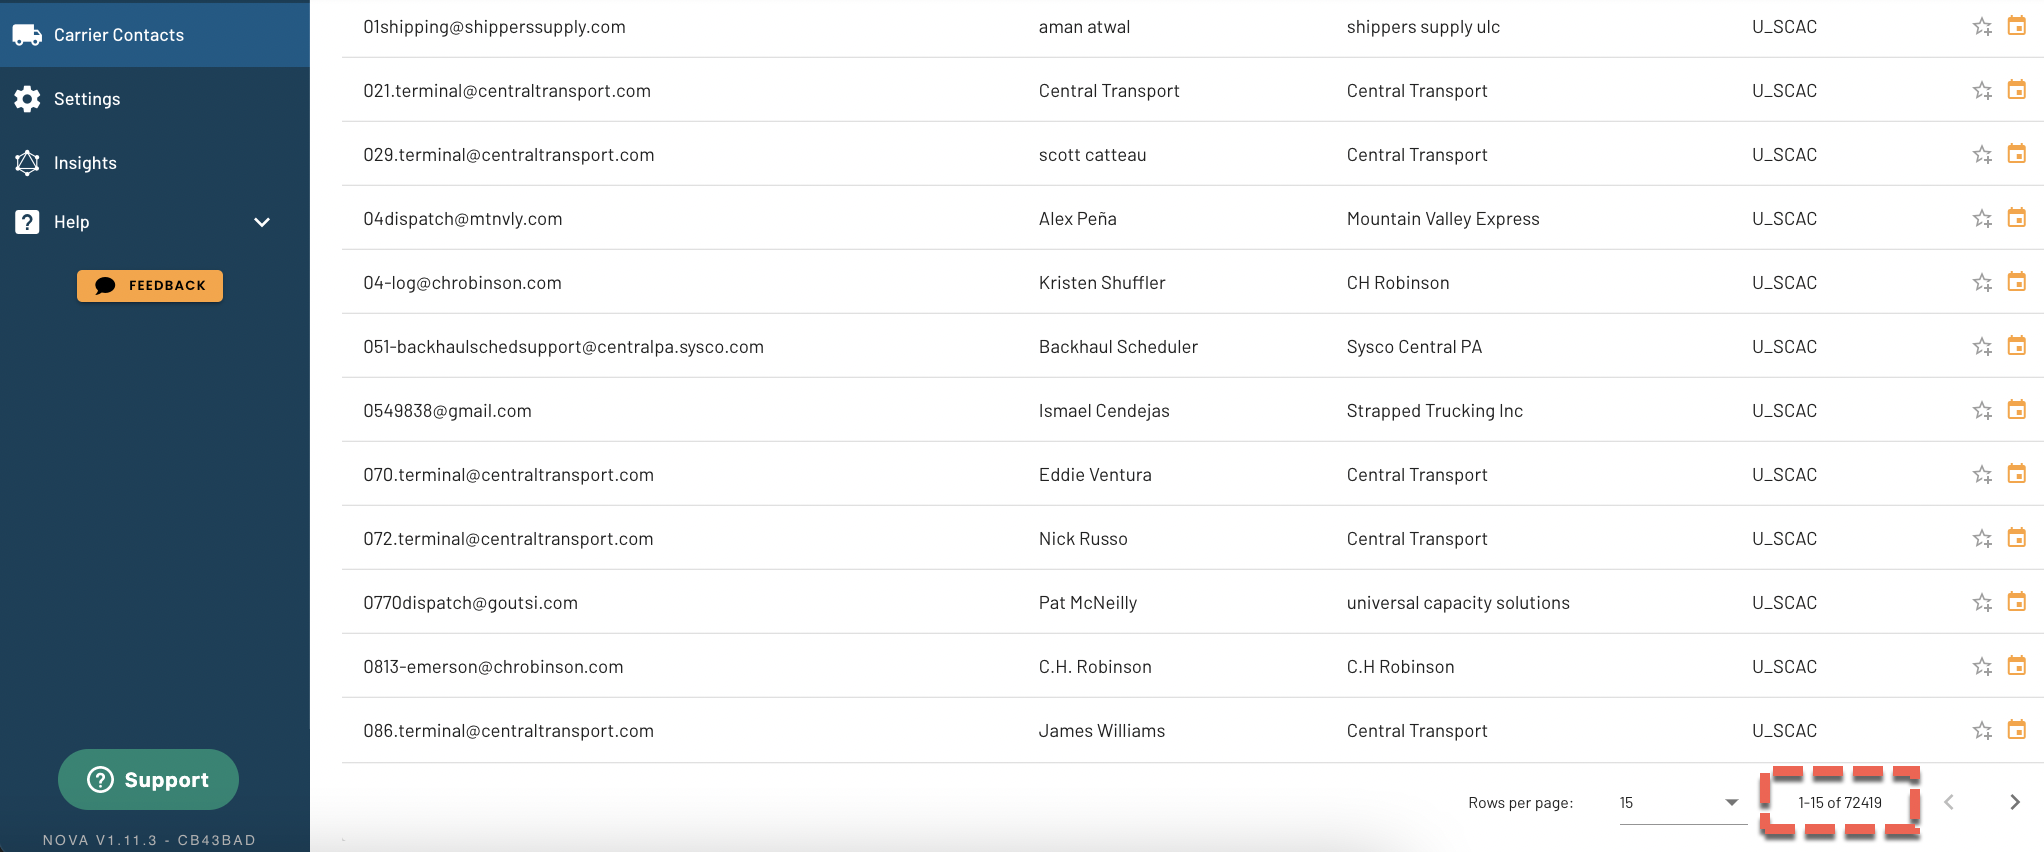The width and height of the screenshot is (2044, 852).
Task: Favorite the 04dispatch@mtnvly.com contact
Action: (x=1982, y=219)
